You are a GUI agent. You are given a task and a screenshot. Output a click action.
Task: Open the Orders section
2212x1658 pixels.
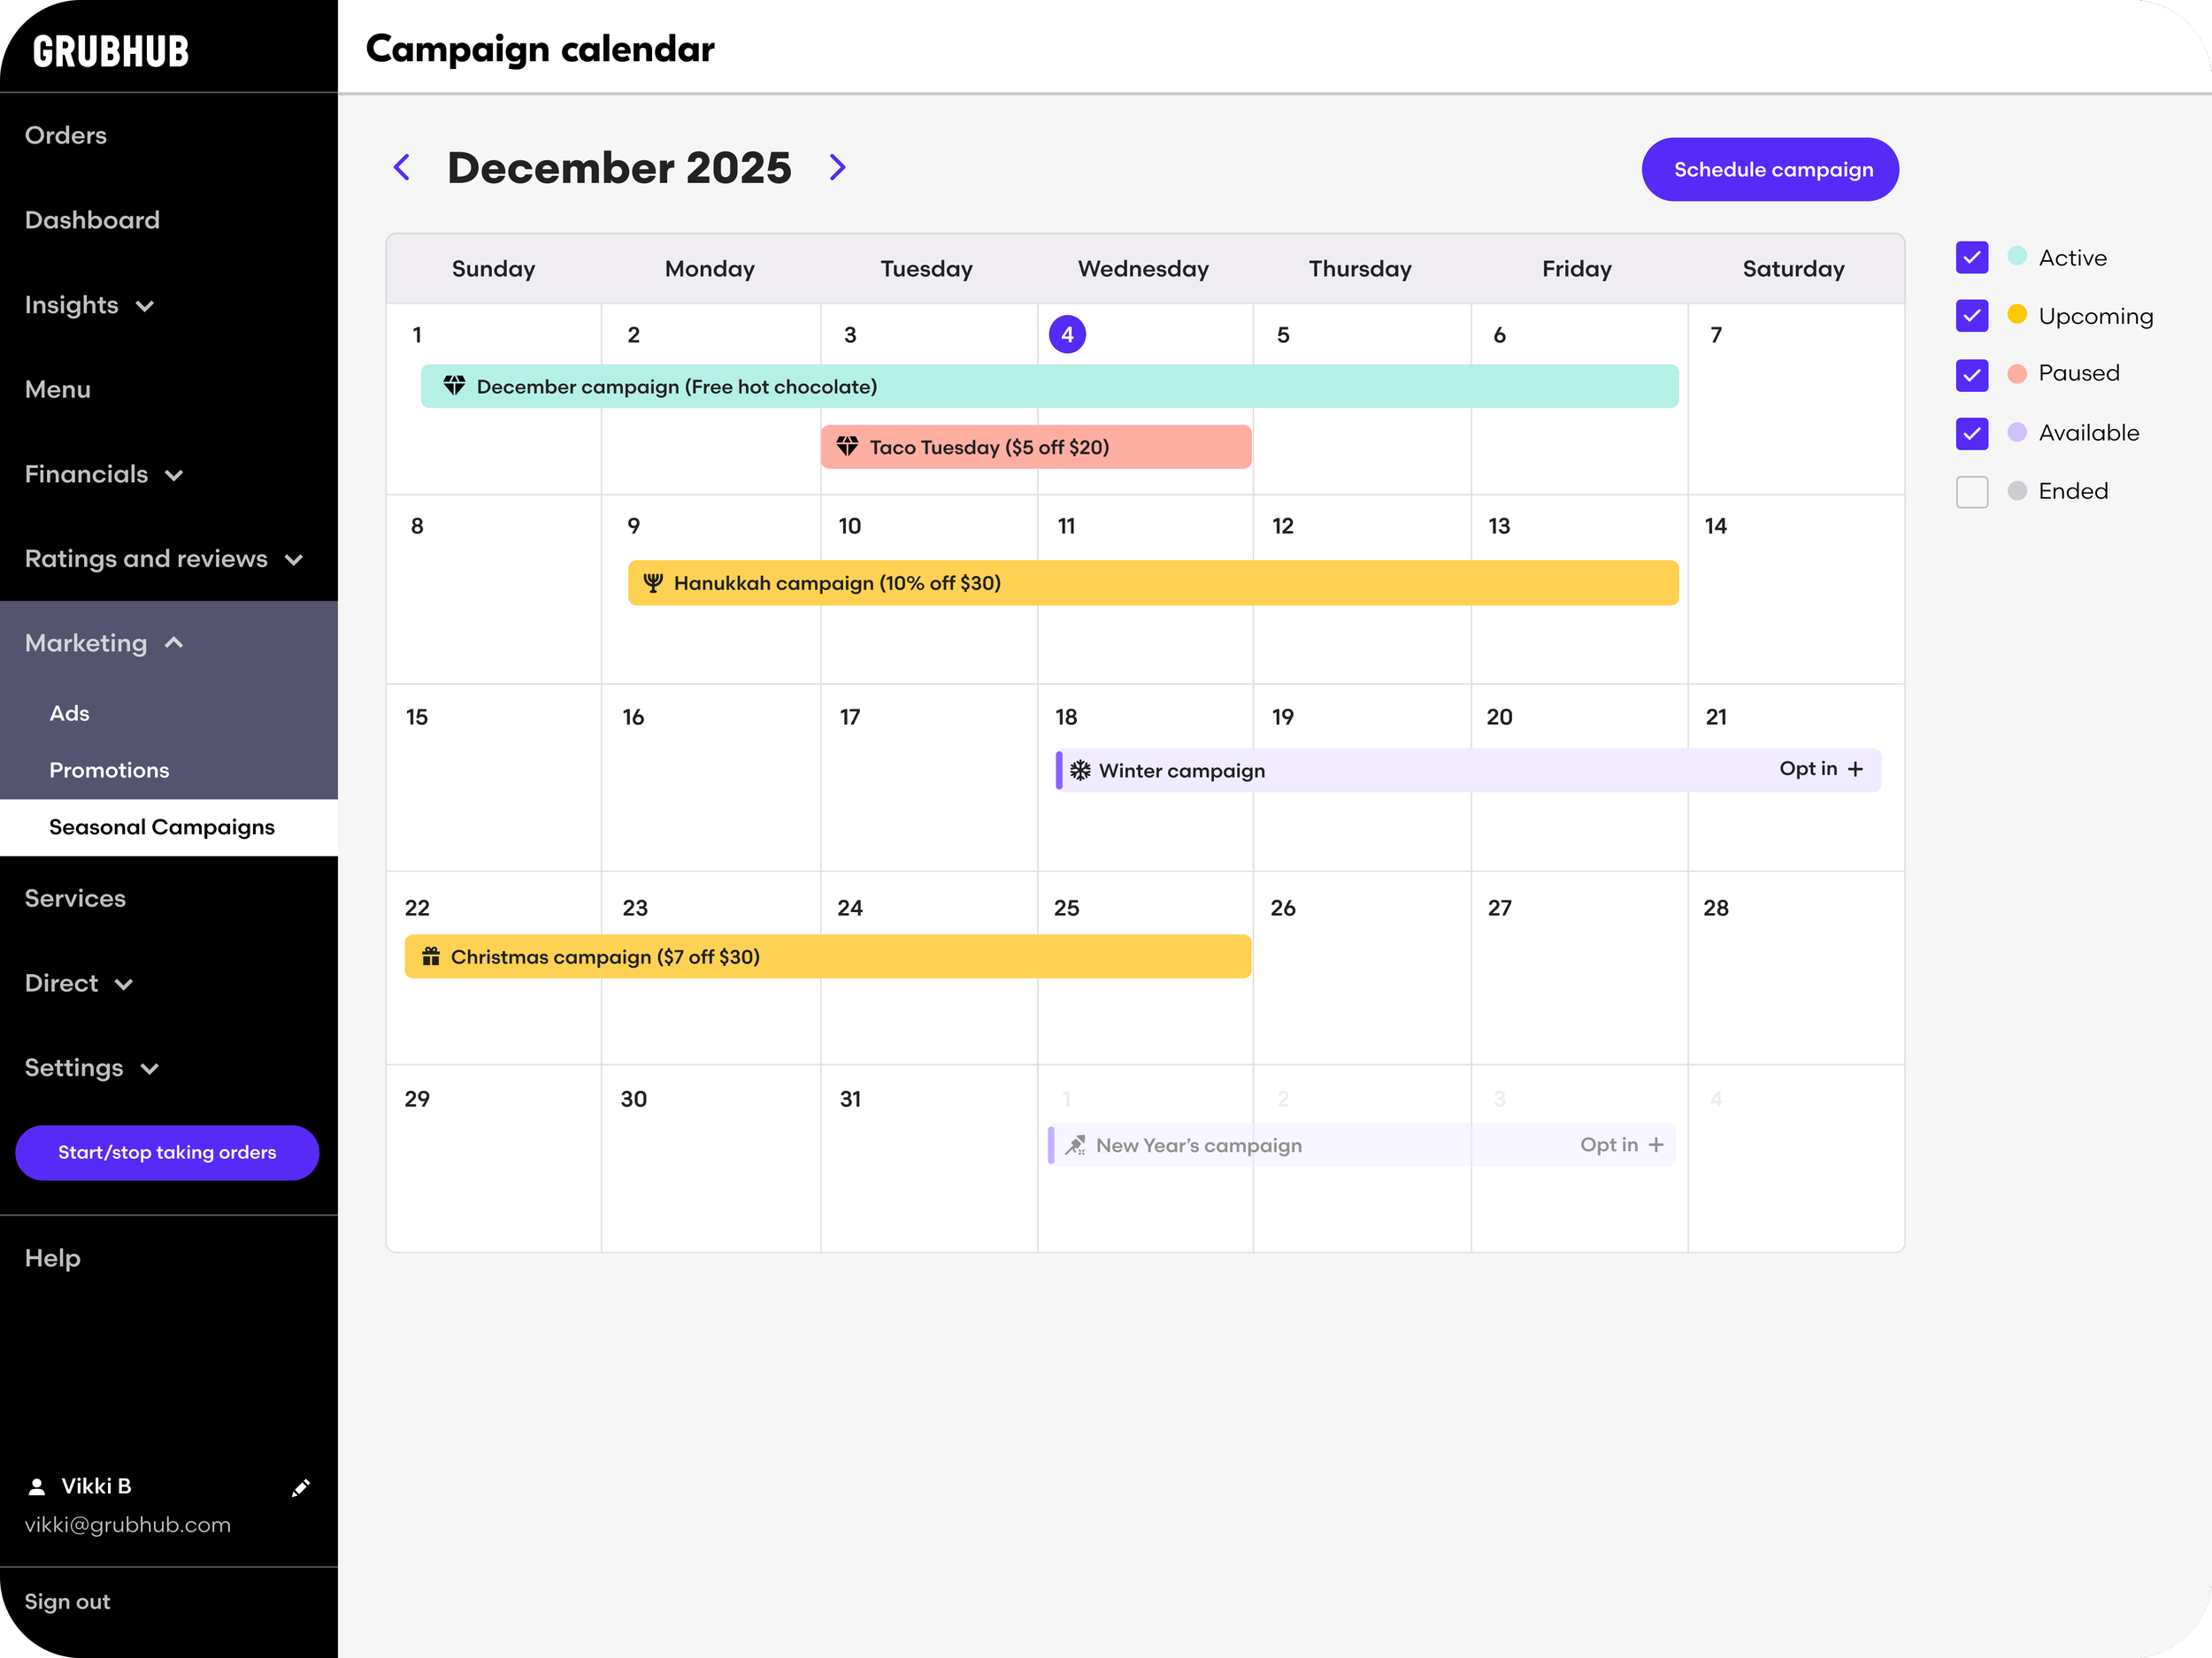66,135
